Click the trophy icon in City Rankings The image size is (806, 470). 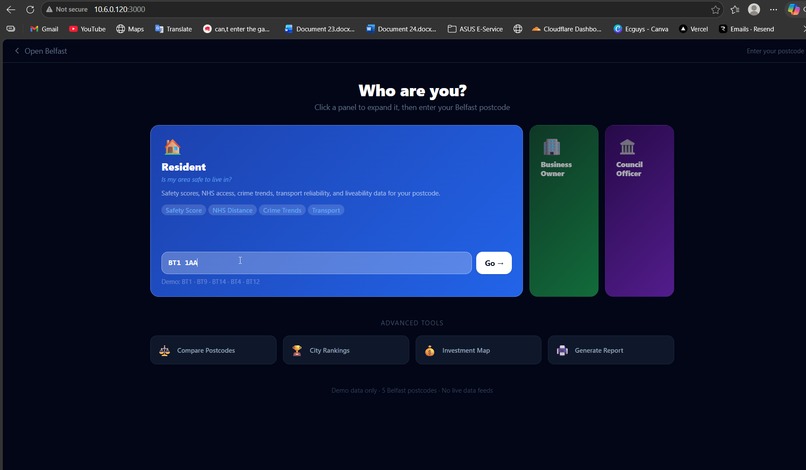tap(297, 350)
